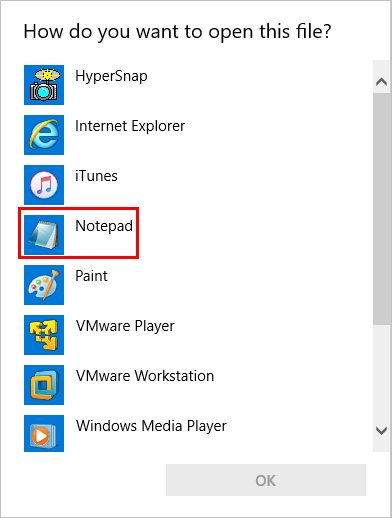Click the VMware Player arrows icon
The width and height of the screenshot is (392, 518).
pos(44,335)
